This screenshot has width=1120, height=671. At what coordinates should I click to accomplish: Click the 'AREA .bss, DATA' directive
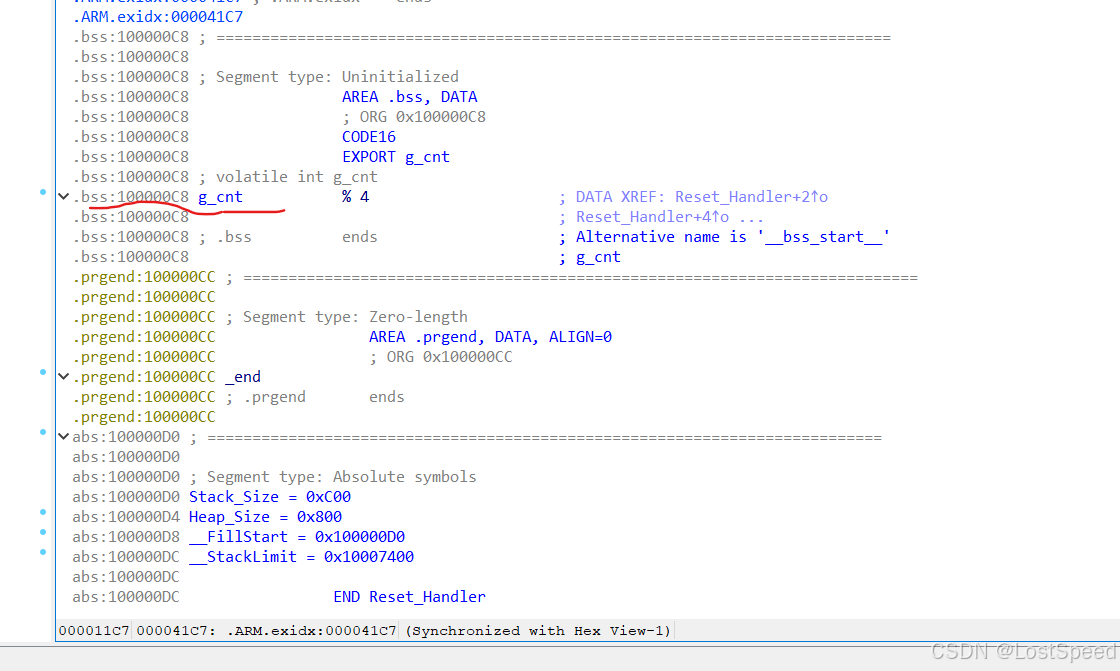pos(409,96)
